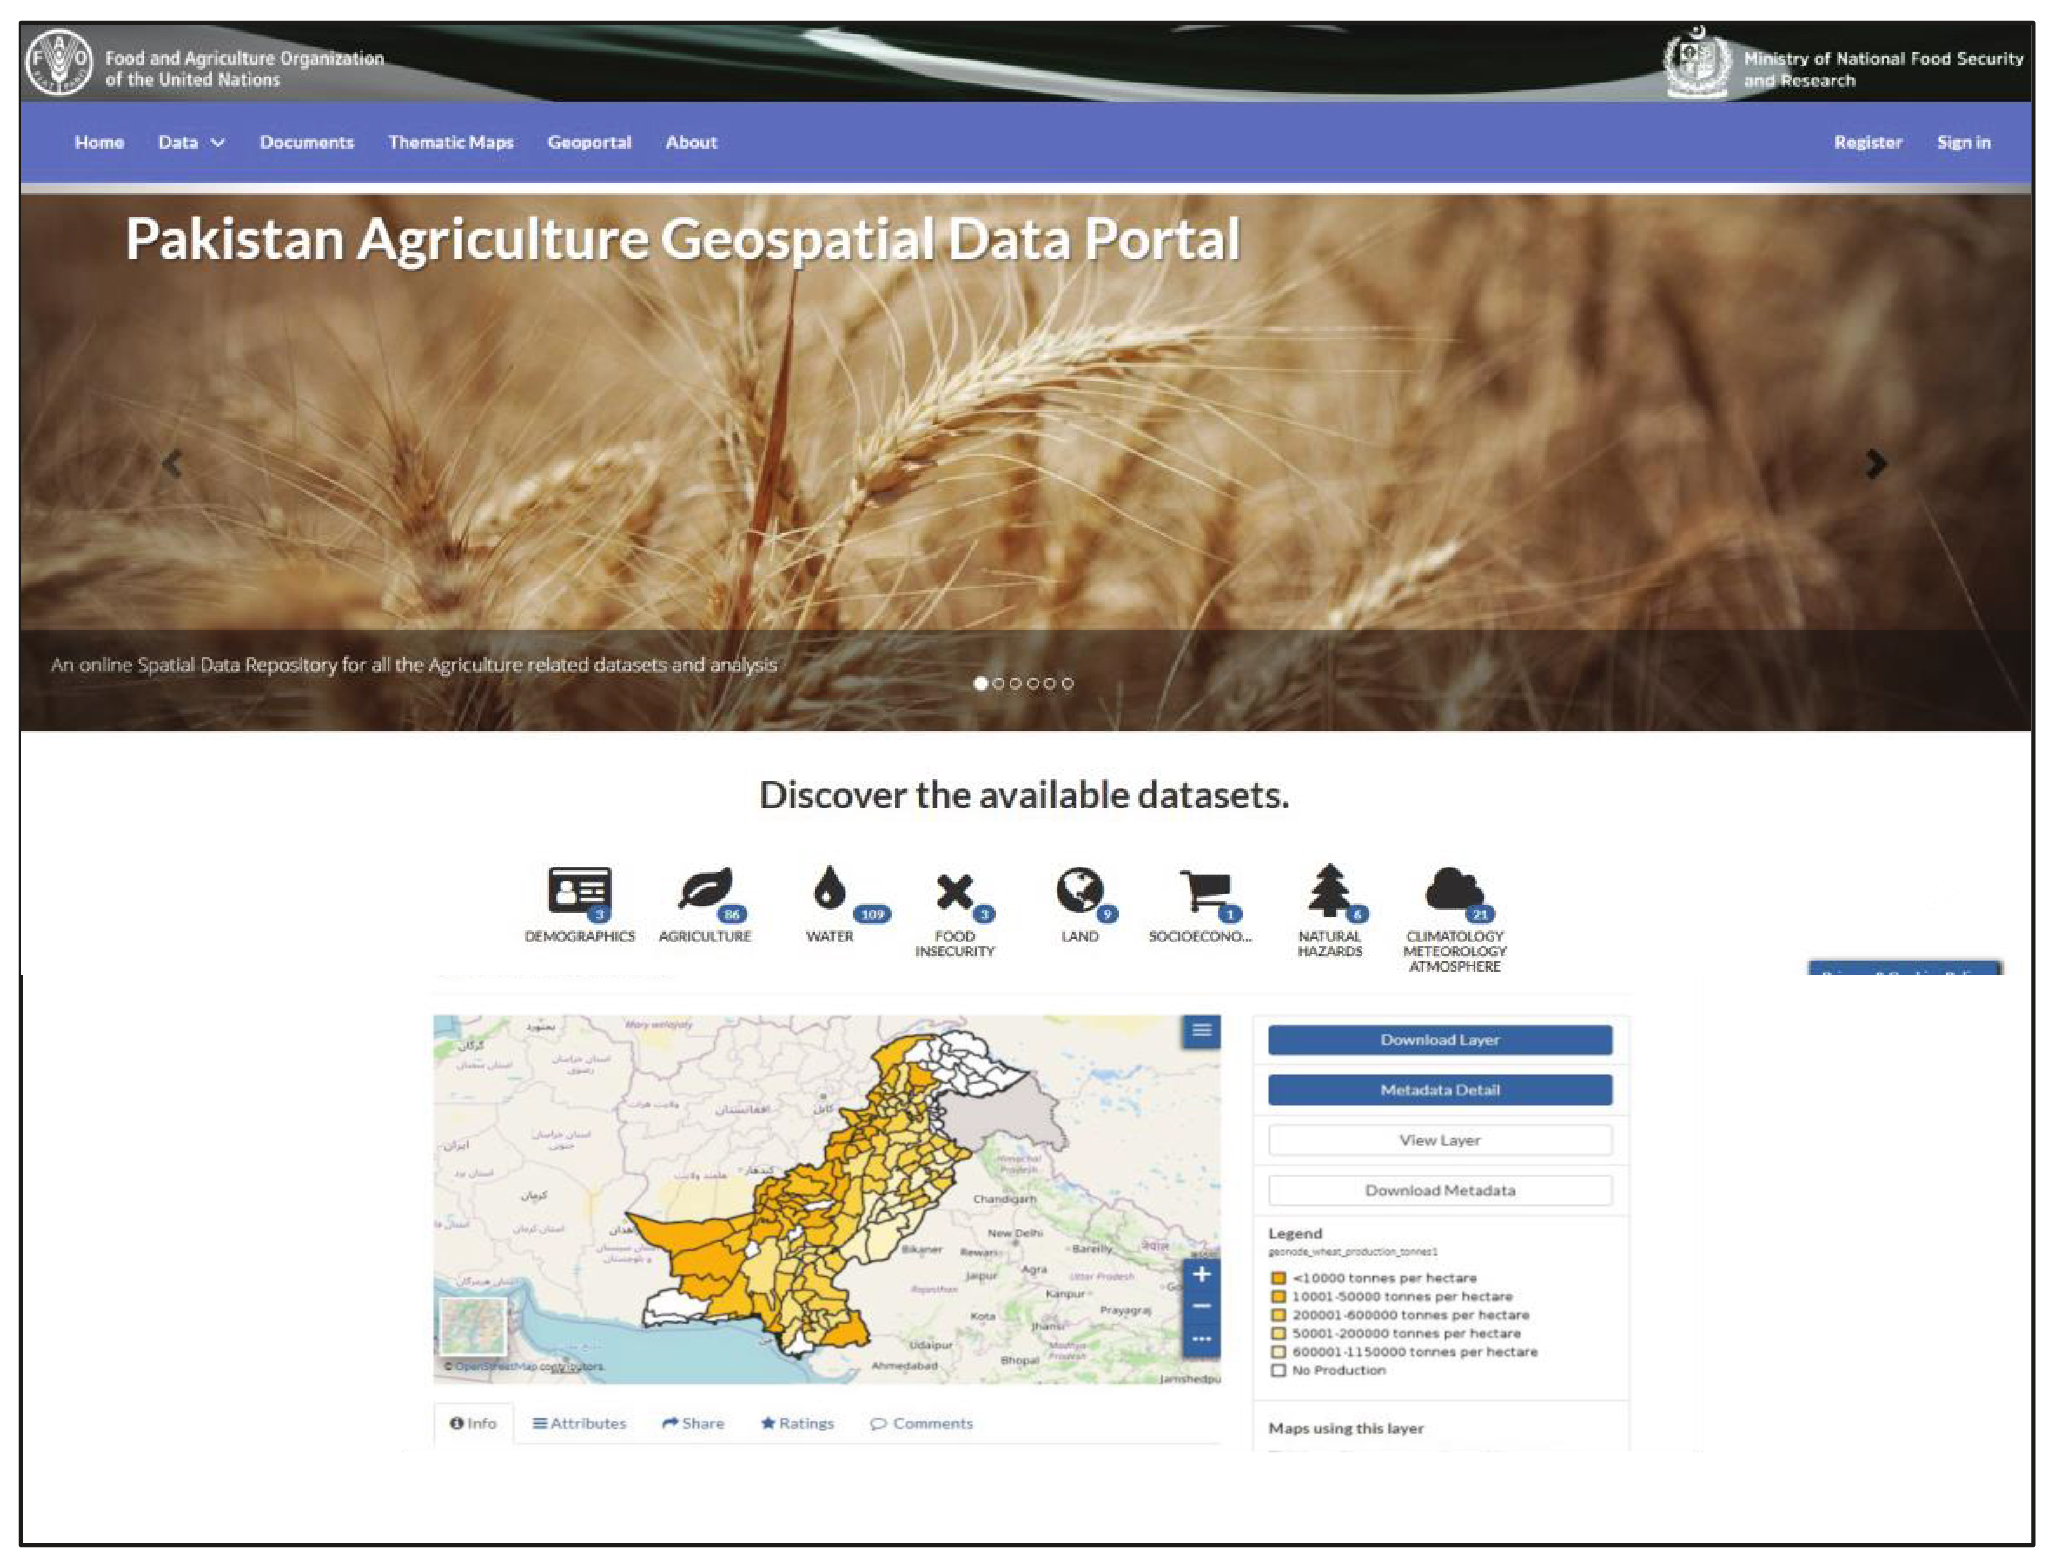Select the last carousel indicator dot
The width and height of the screenshot is (2058, 1565).
1067,683
